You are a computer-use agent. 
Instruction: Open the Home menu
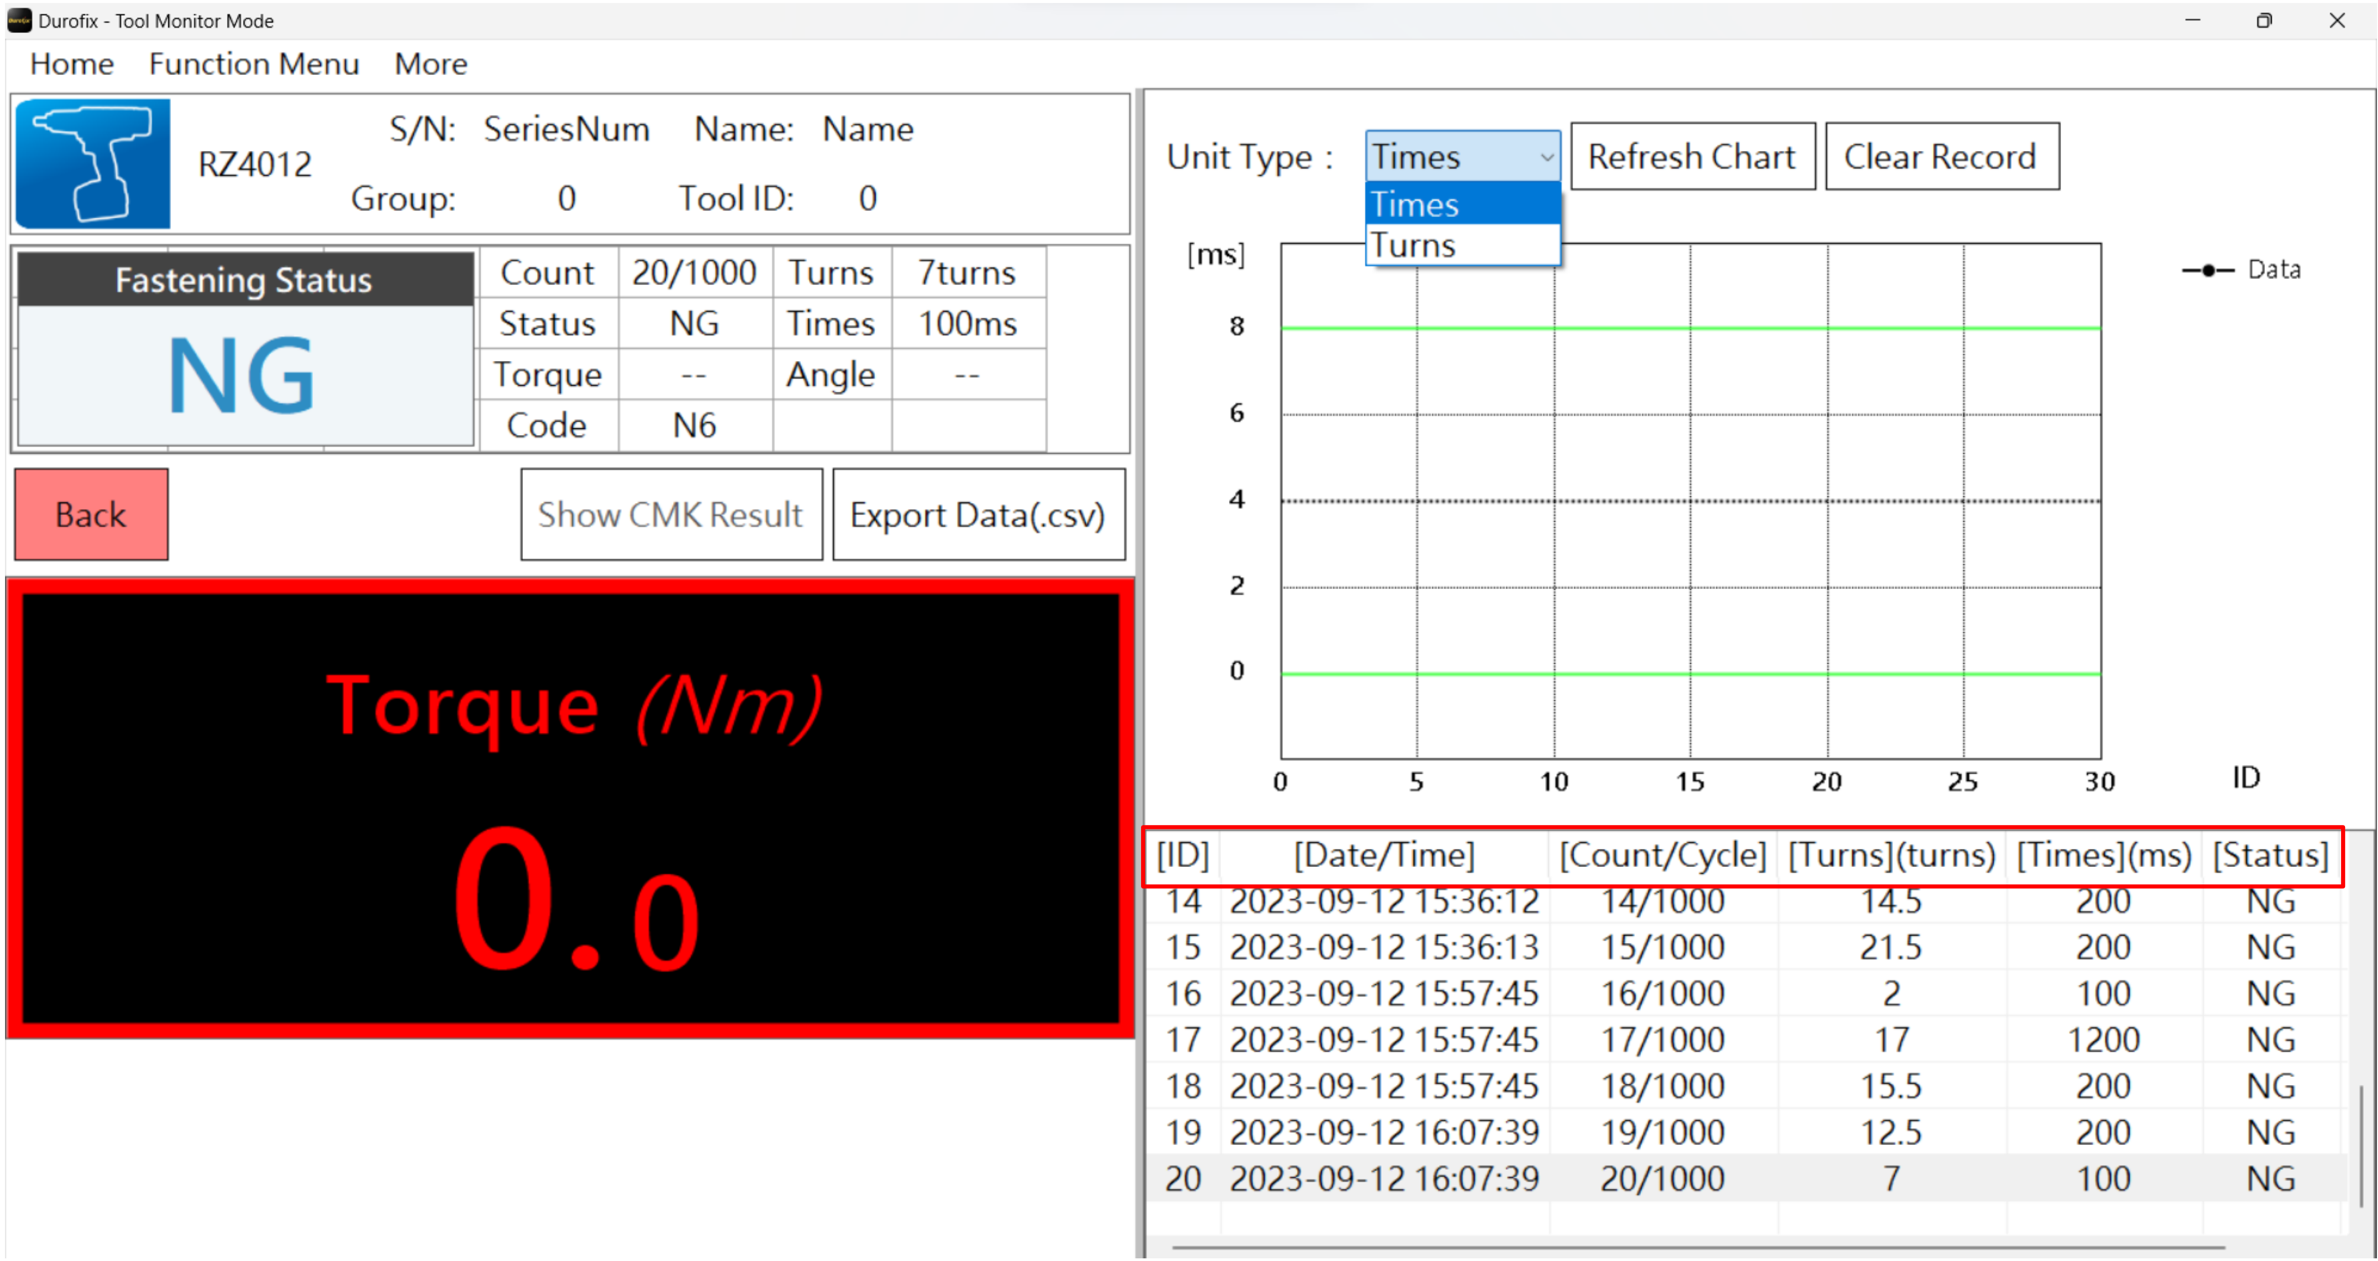(71, 64)
